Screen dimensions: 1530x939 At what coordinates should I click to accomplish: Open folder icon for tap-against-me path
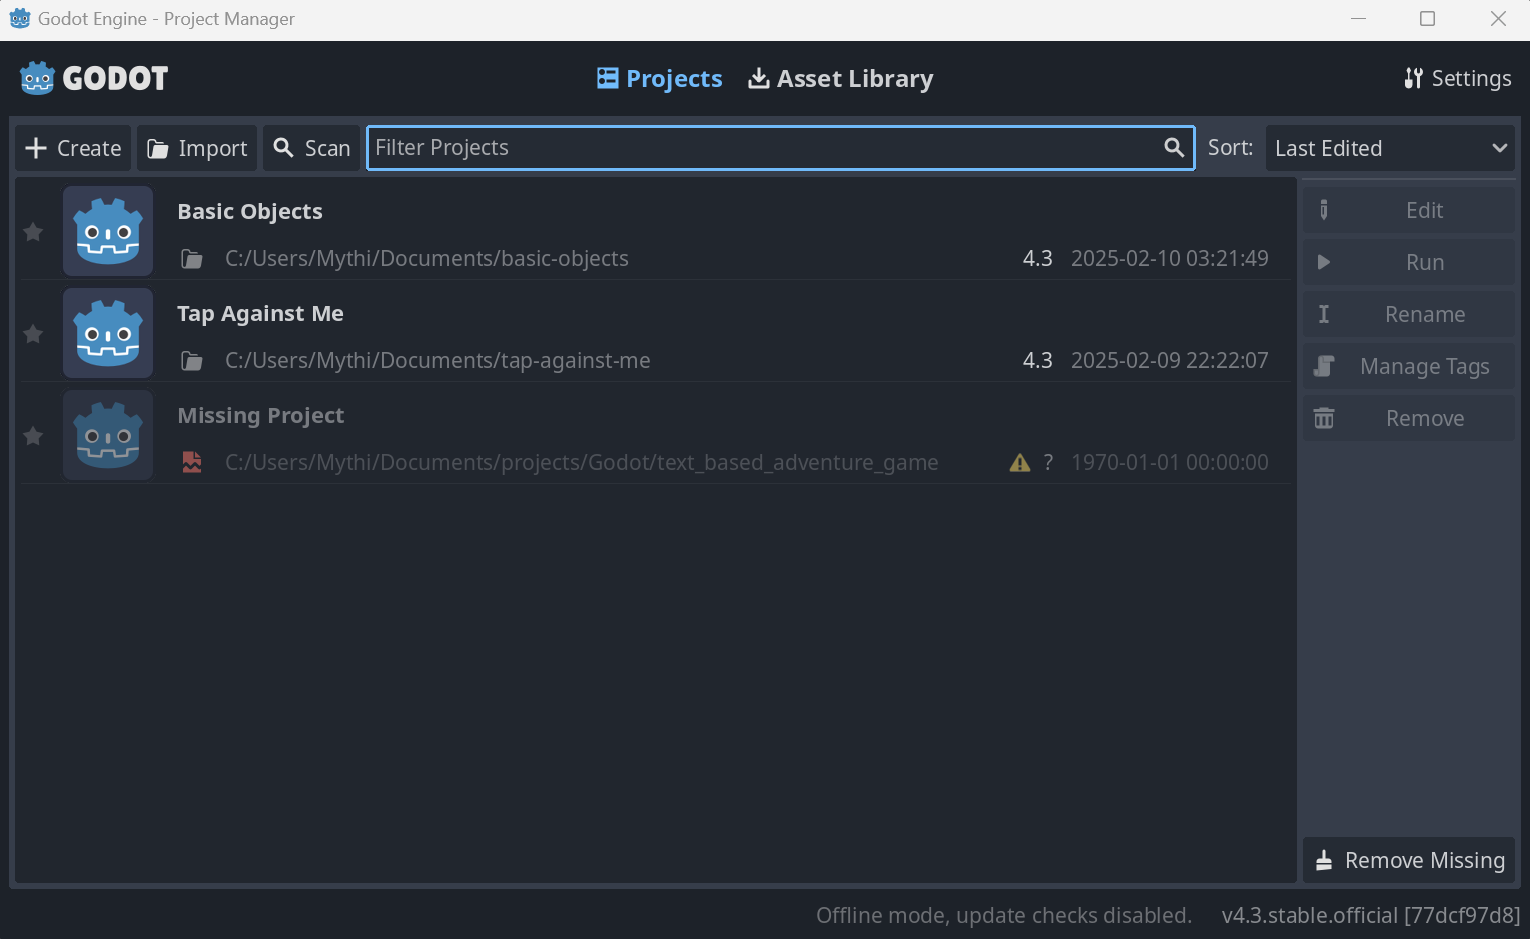[192, 361]
